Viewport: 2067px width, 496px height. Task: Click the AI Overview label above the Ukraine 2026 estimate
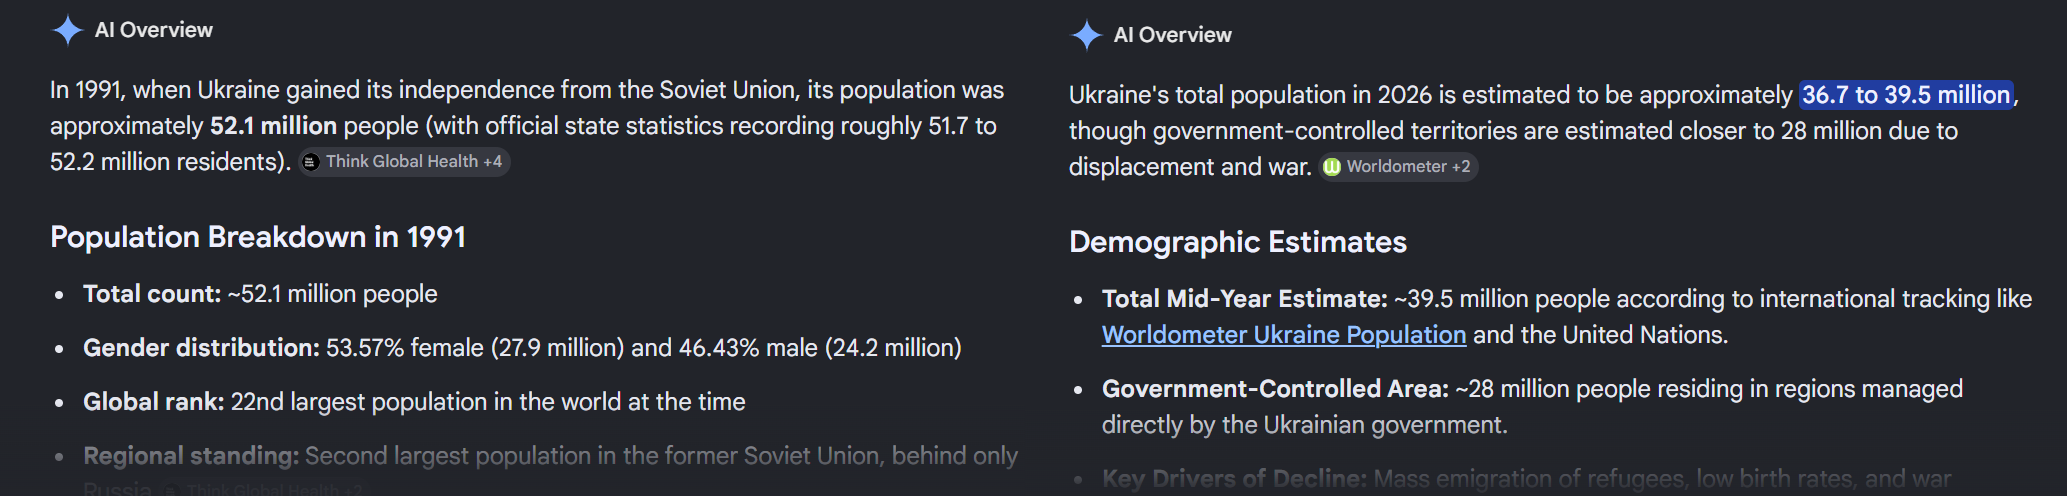click(x=1172, y=35)
